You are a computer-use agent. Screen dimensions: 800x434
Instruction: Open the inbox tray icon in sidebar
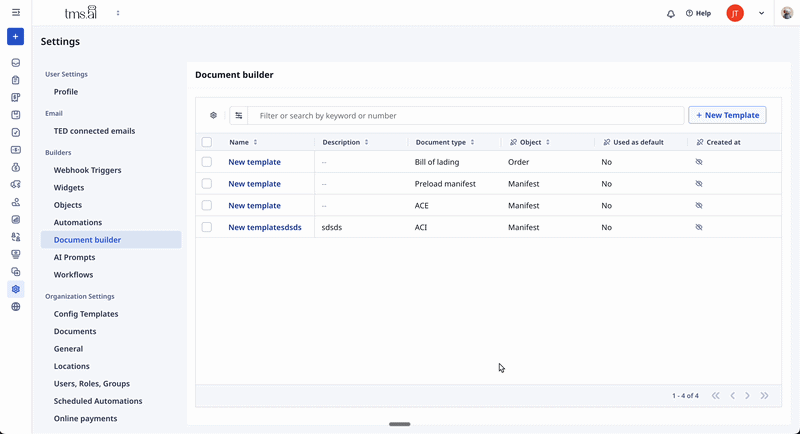coord(16,63)
